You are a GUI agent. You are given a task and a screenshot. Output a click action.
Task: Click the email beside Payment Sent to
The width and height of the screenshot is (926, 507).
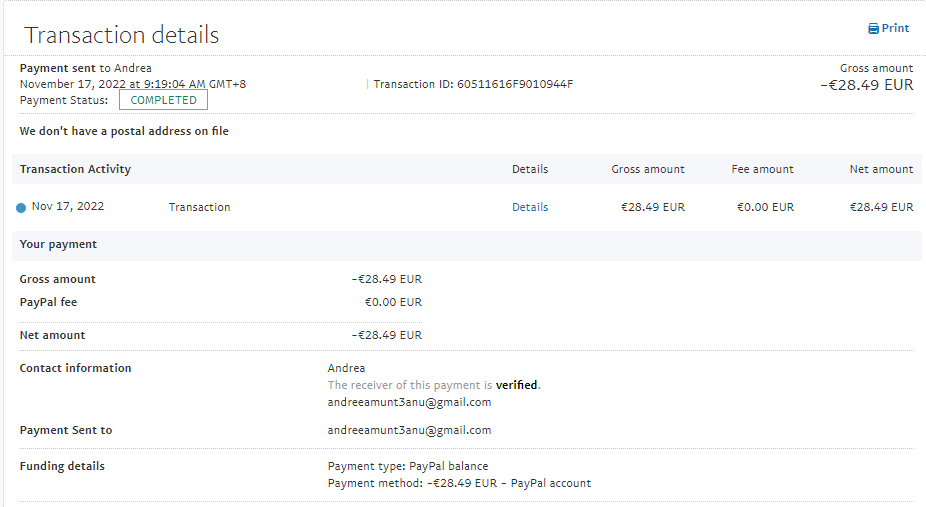pyautogui.click(x=409, y=430)
